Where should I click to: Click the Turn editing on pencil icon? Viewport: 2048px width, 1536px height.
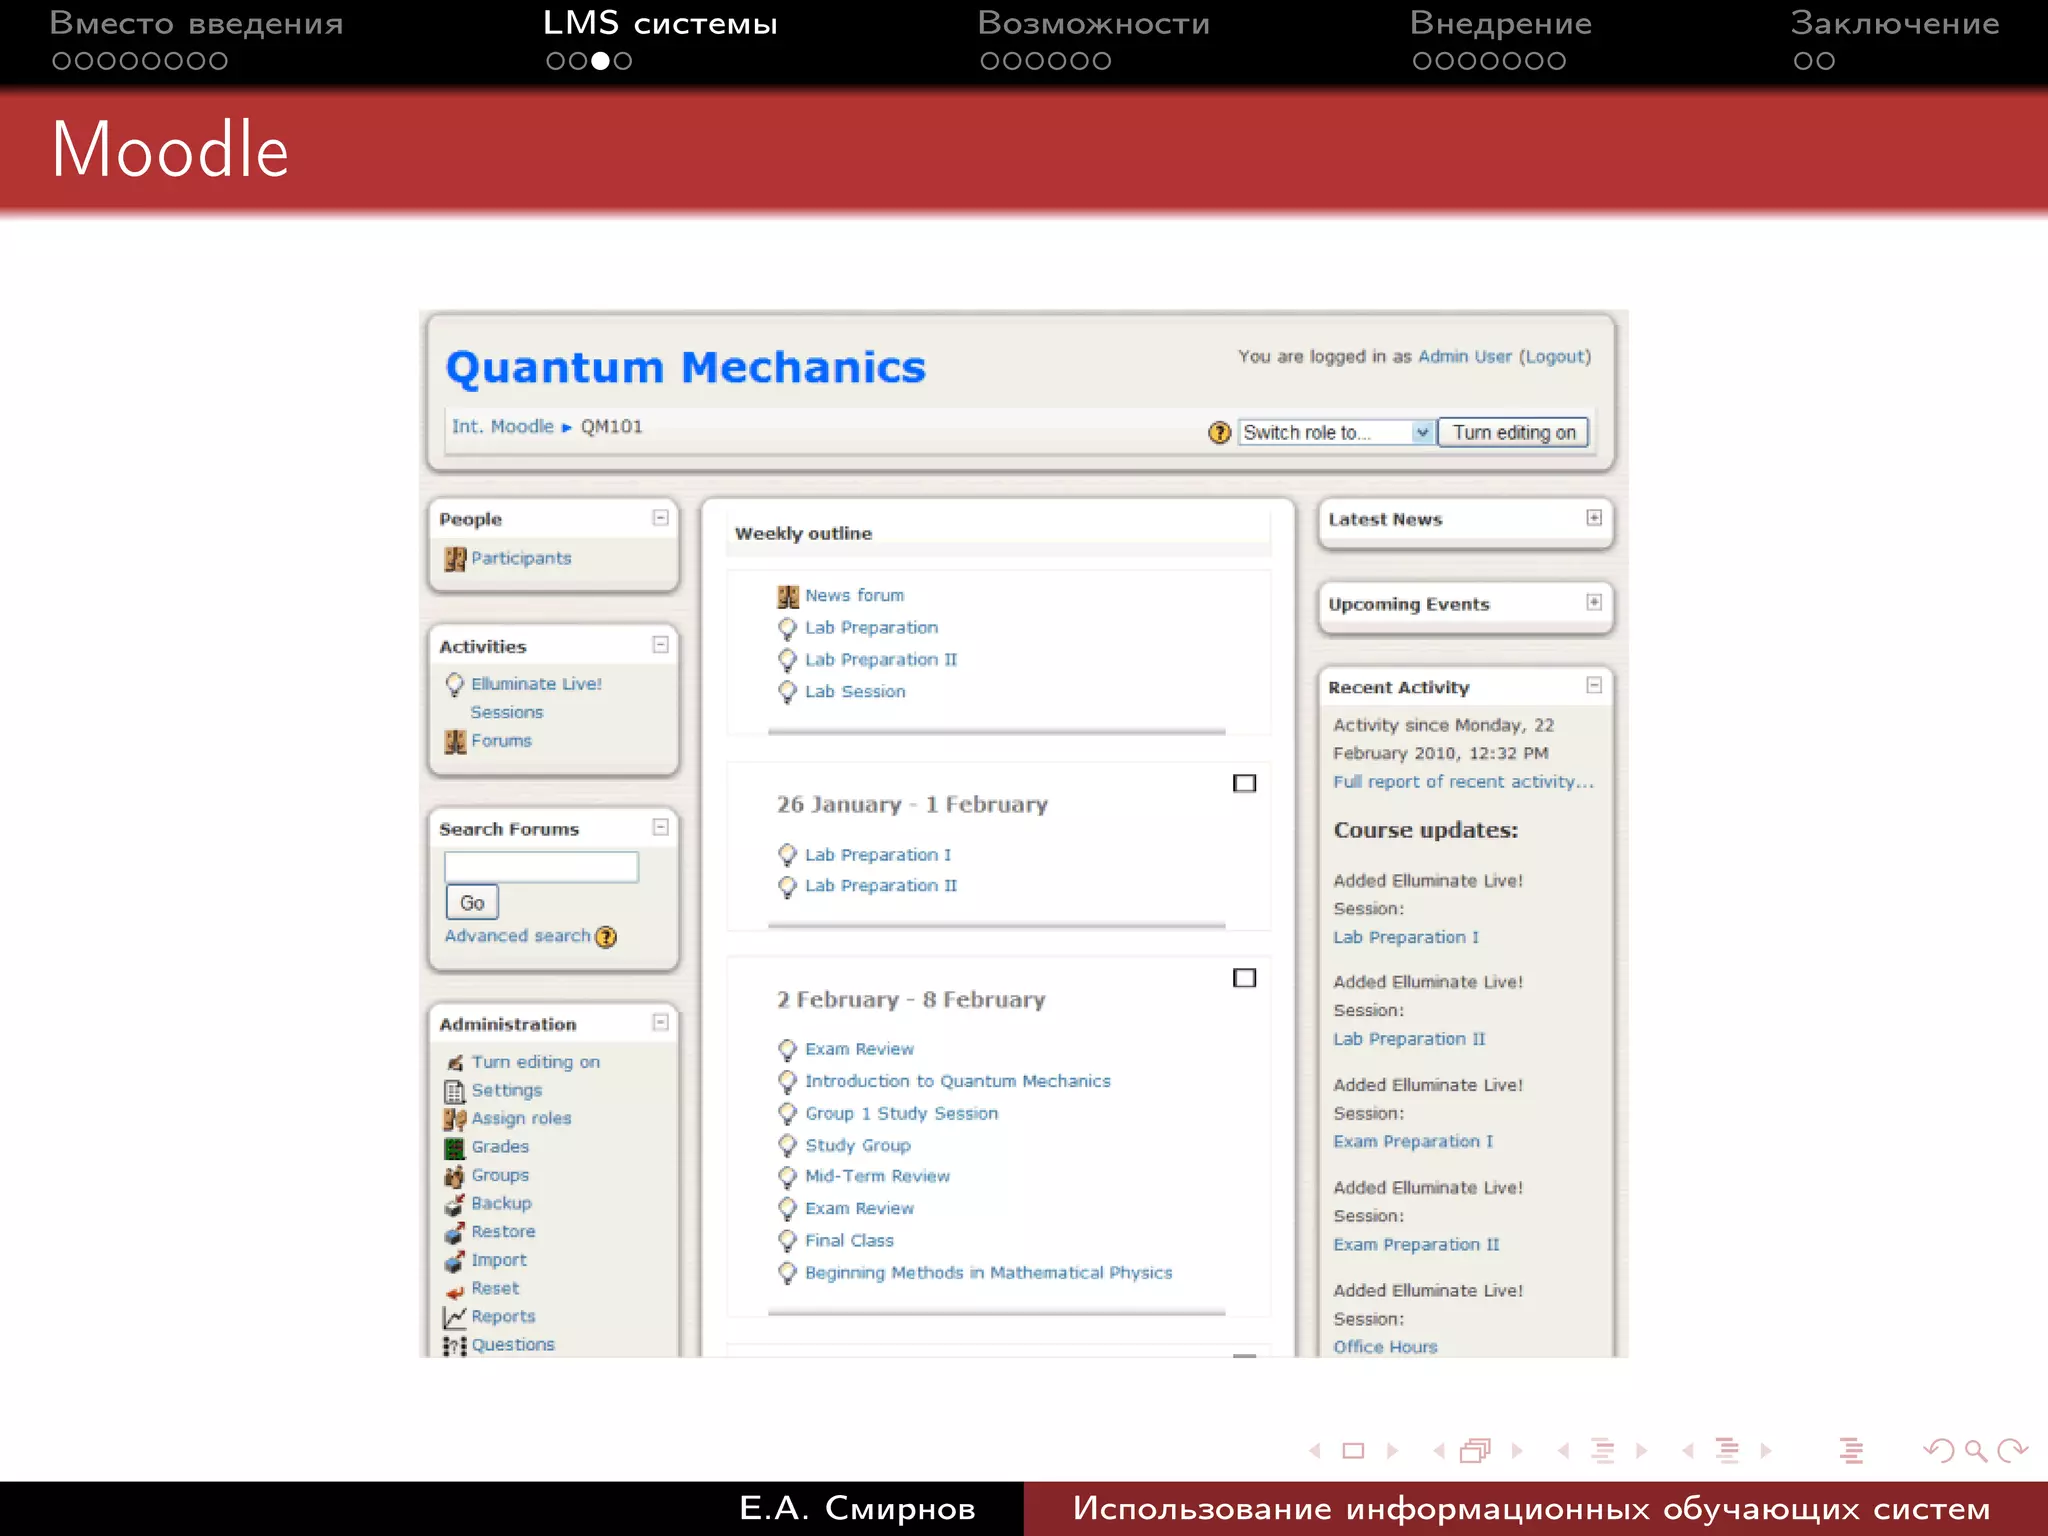455,1062
